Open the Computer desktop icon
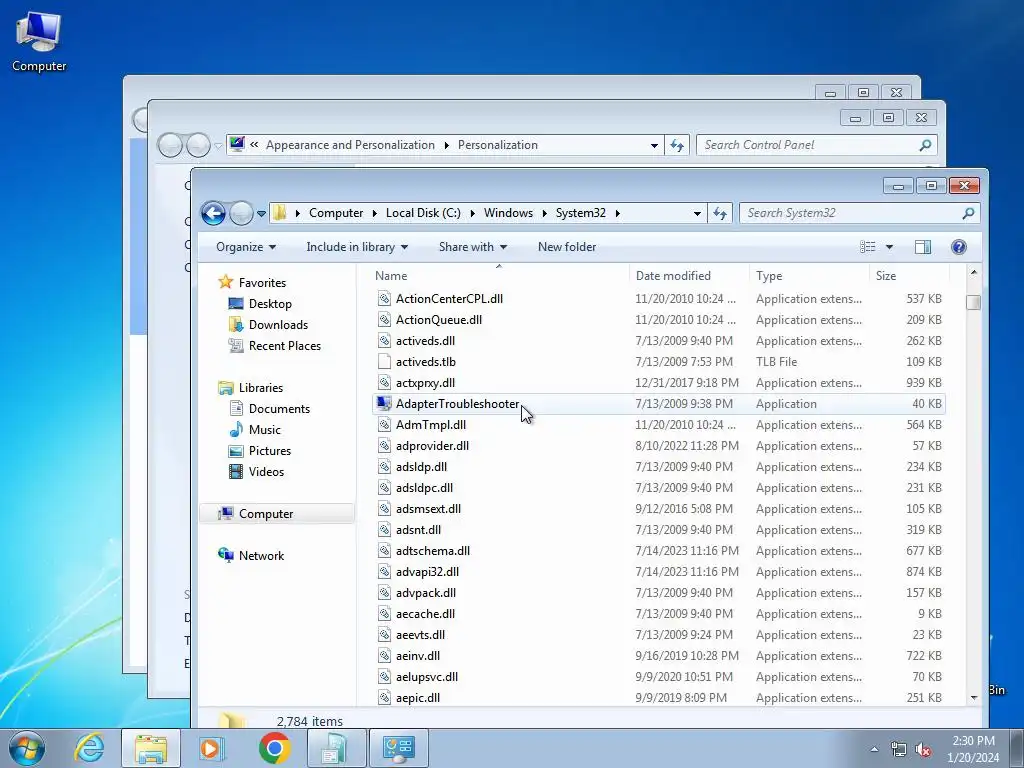 coord(39,42)
